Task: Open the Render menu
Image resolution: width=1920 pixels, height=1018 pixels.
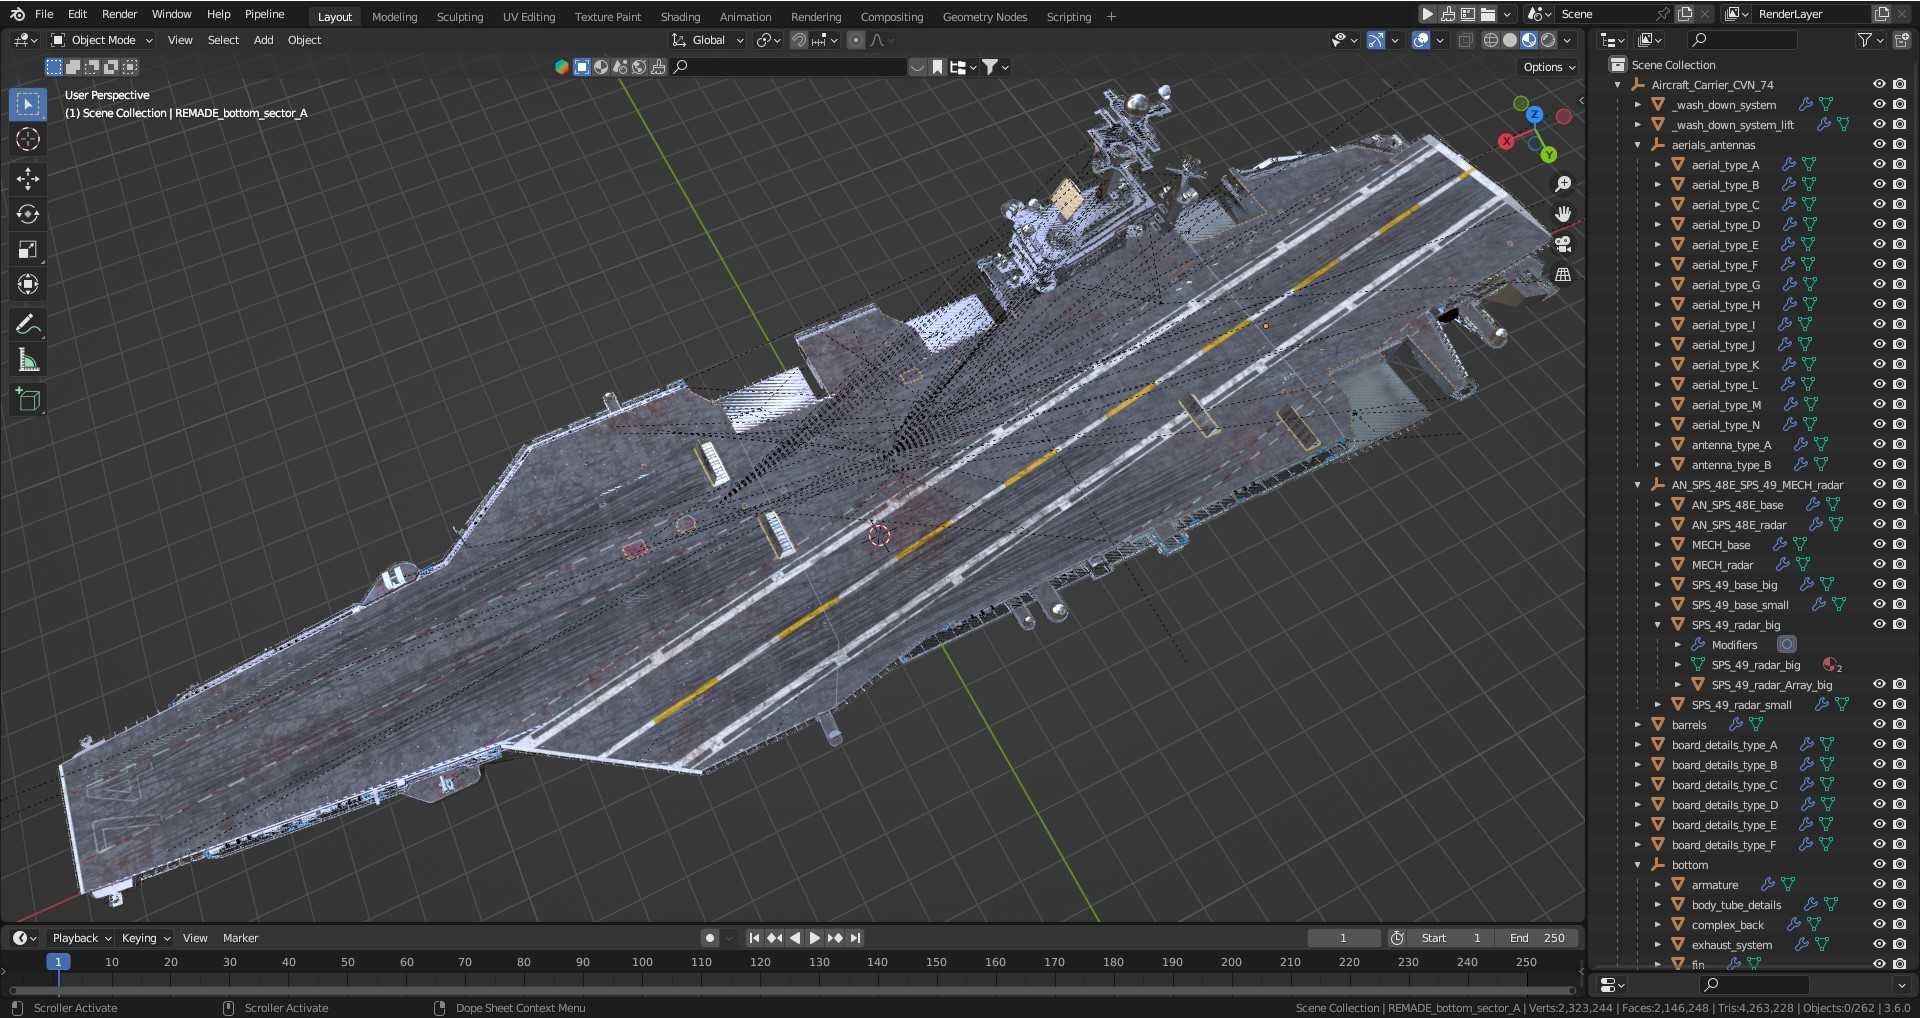Action: point(119,14)
